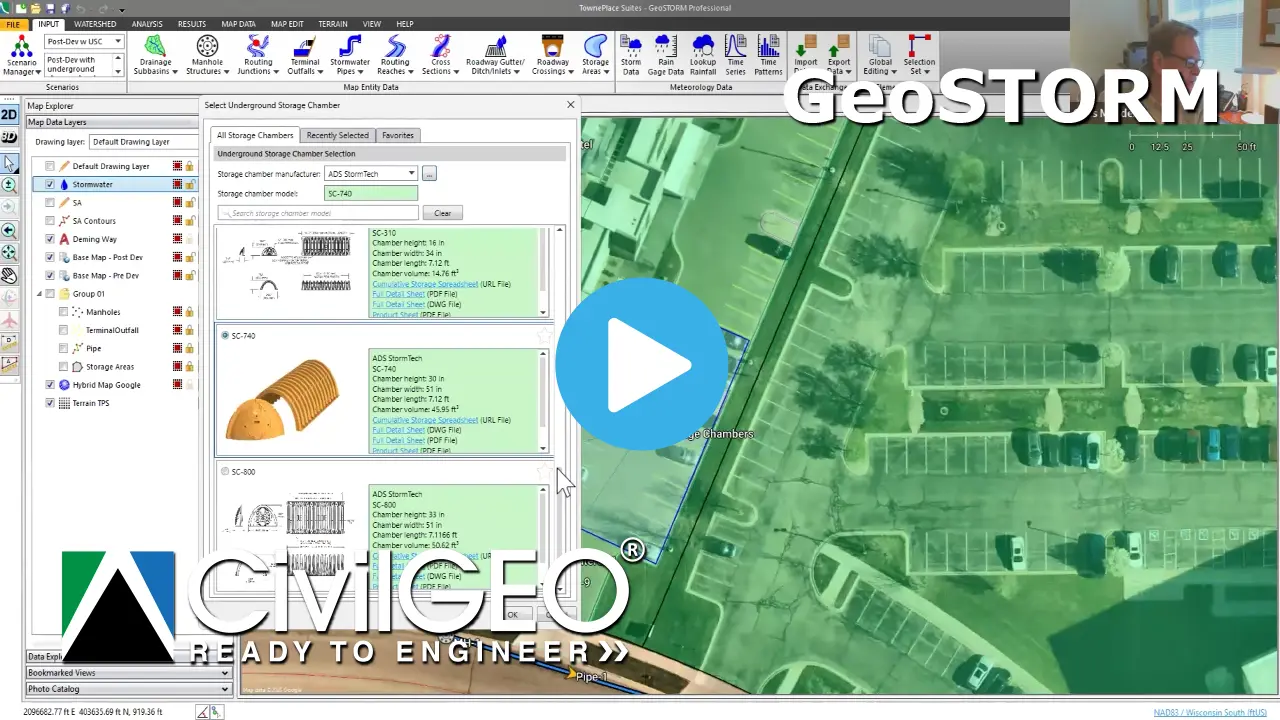Open Routing Reaches tool

395,56
